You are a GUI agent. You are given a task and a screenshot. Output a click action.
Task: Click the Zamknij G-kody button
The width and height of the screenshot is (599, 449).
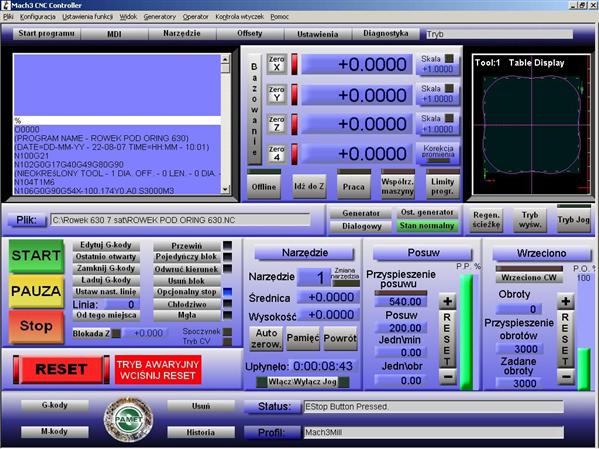tap(106, 268)
